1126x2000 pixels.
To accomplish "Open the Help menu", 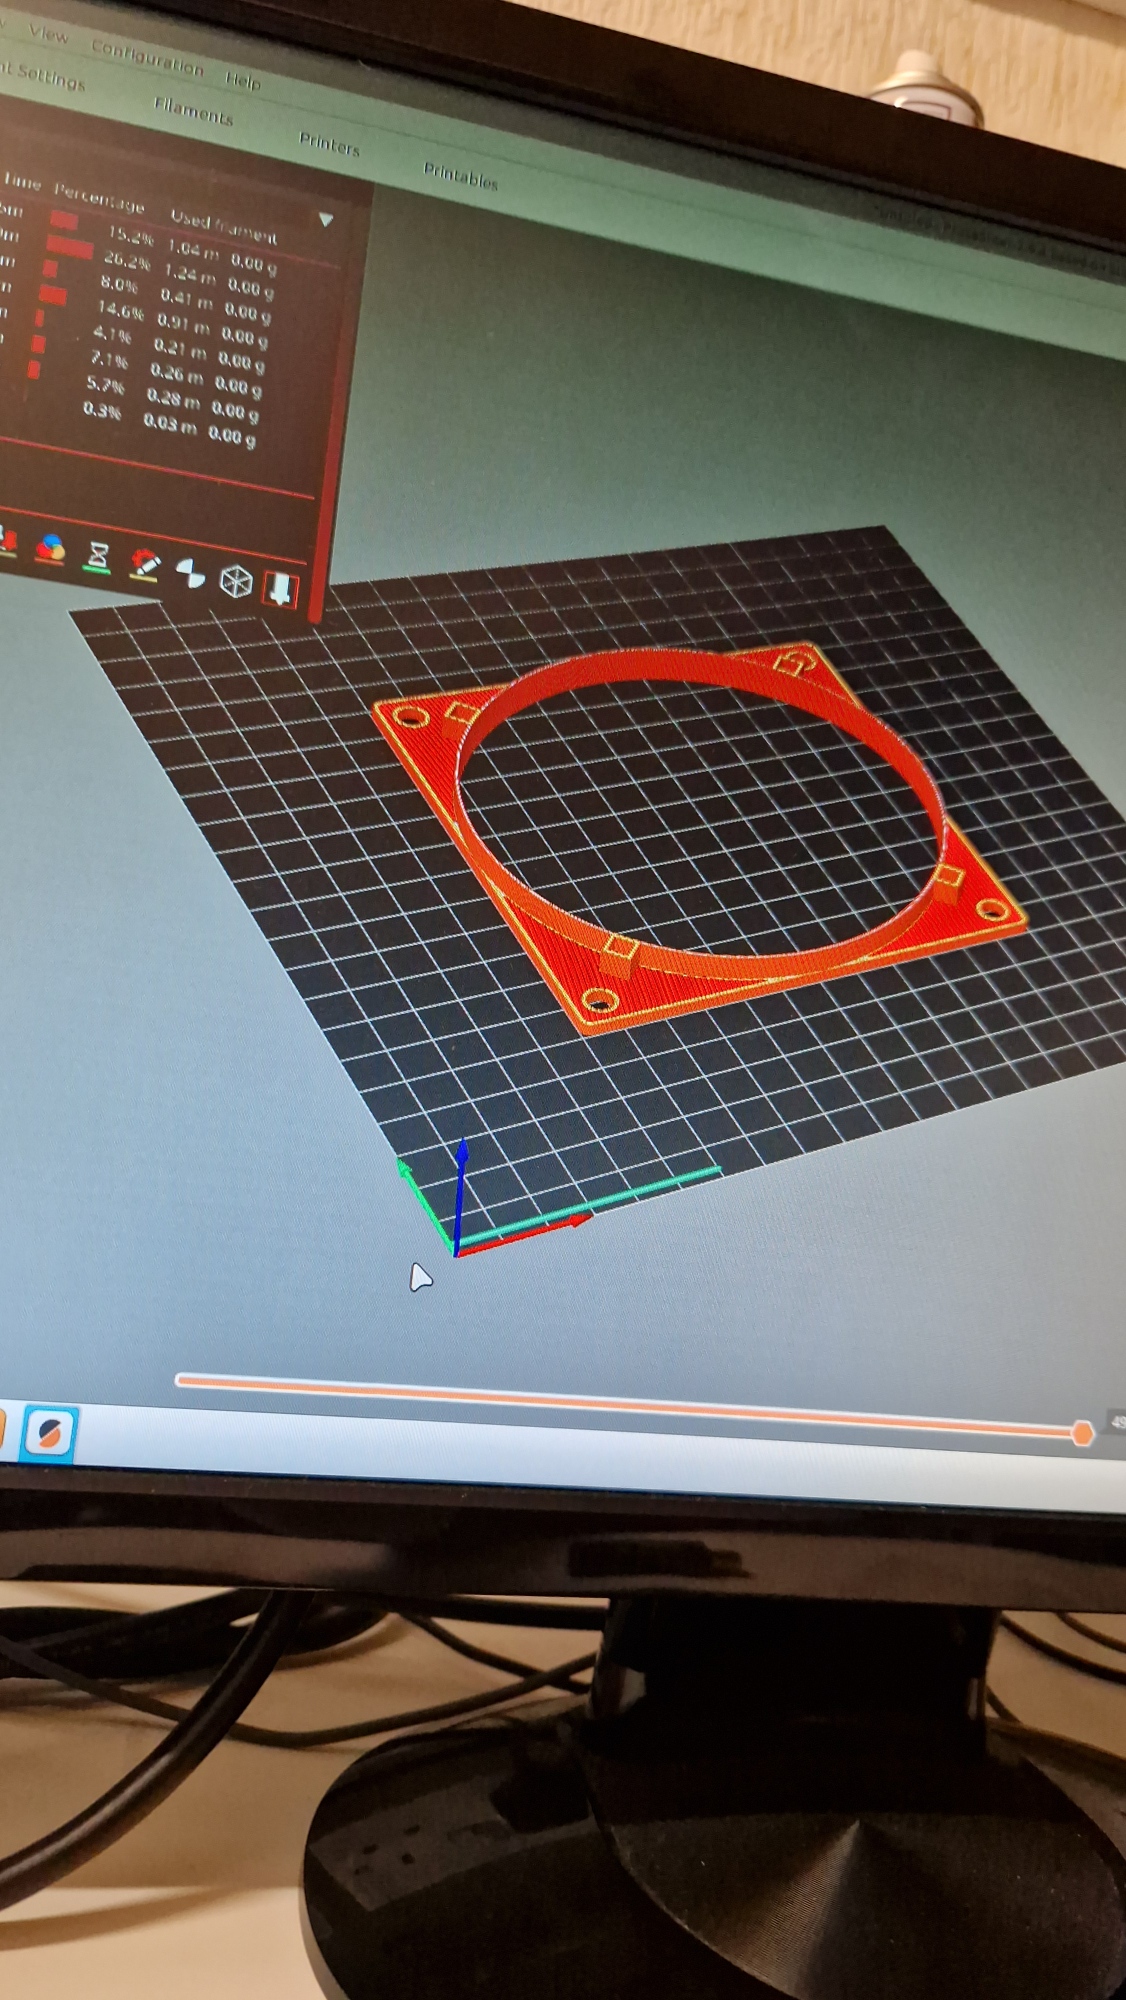I will click(x=242, y=80).
